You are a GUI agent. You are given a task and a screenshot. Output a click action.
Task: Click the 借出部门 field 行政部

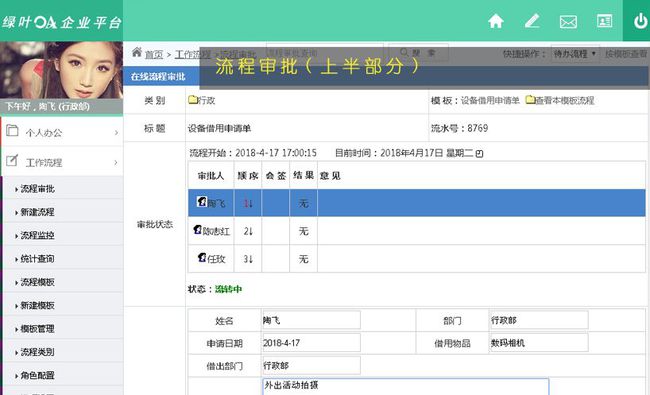311,366
